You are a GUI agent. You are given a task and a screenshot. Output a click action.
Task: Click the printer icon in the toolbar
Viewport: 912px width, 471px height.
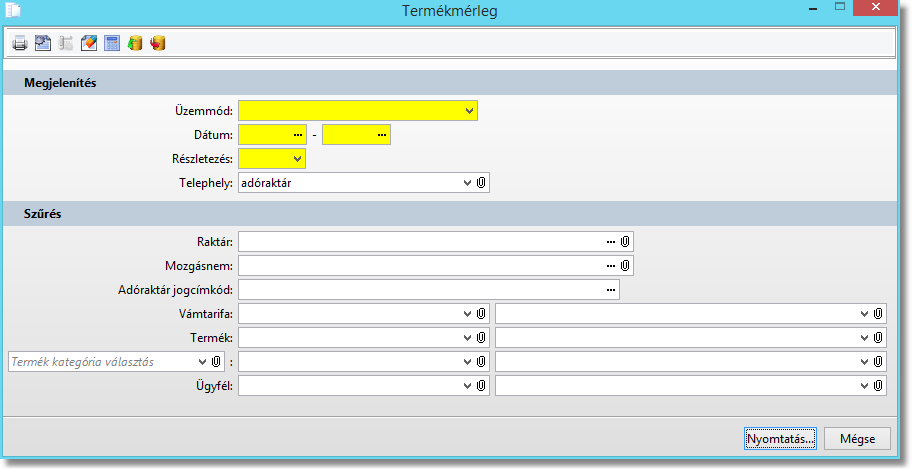pos(20,43)
